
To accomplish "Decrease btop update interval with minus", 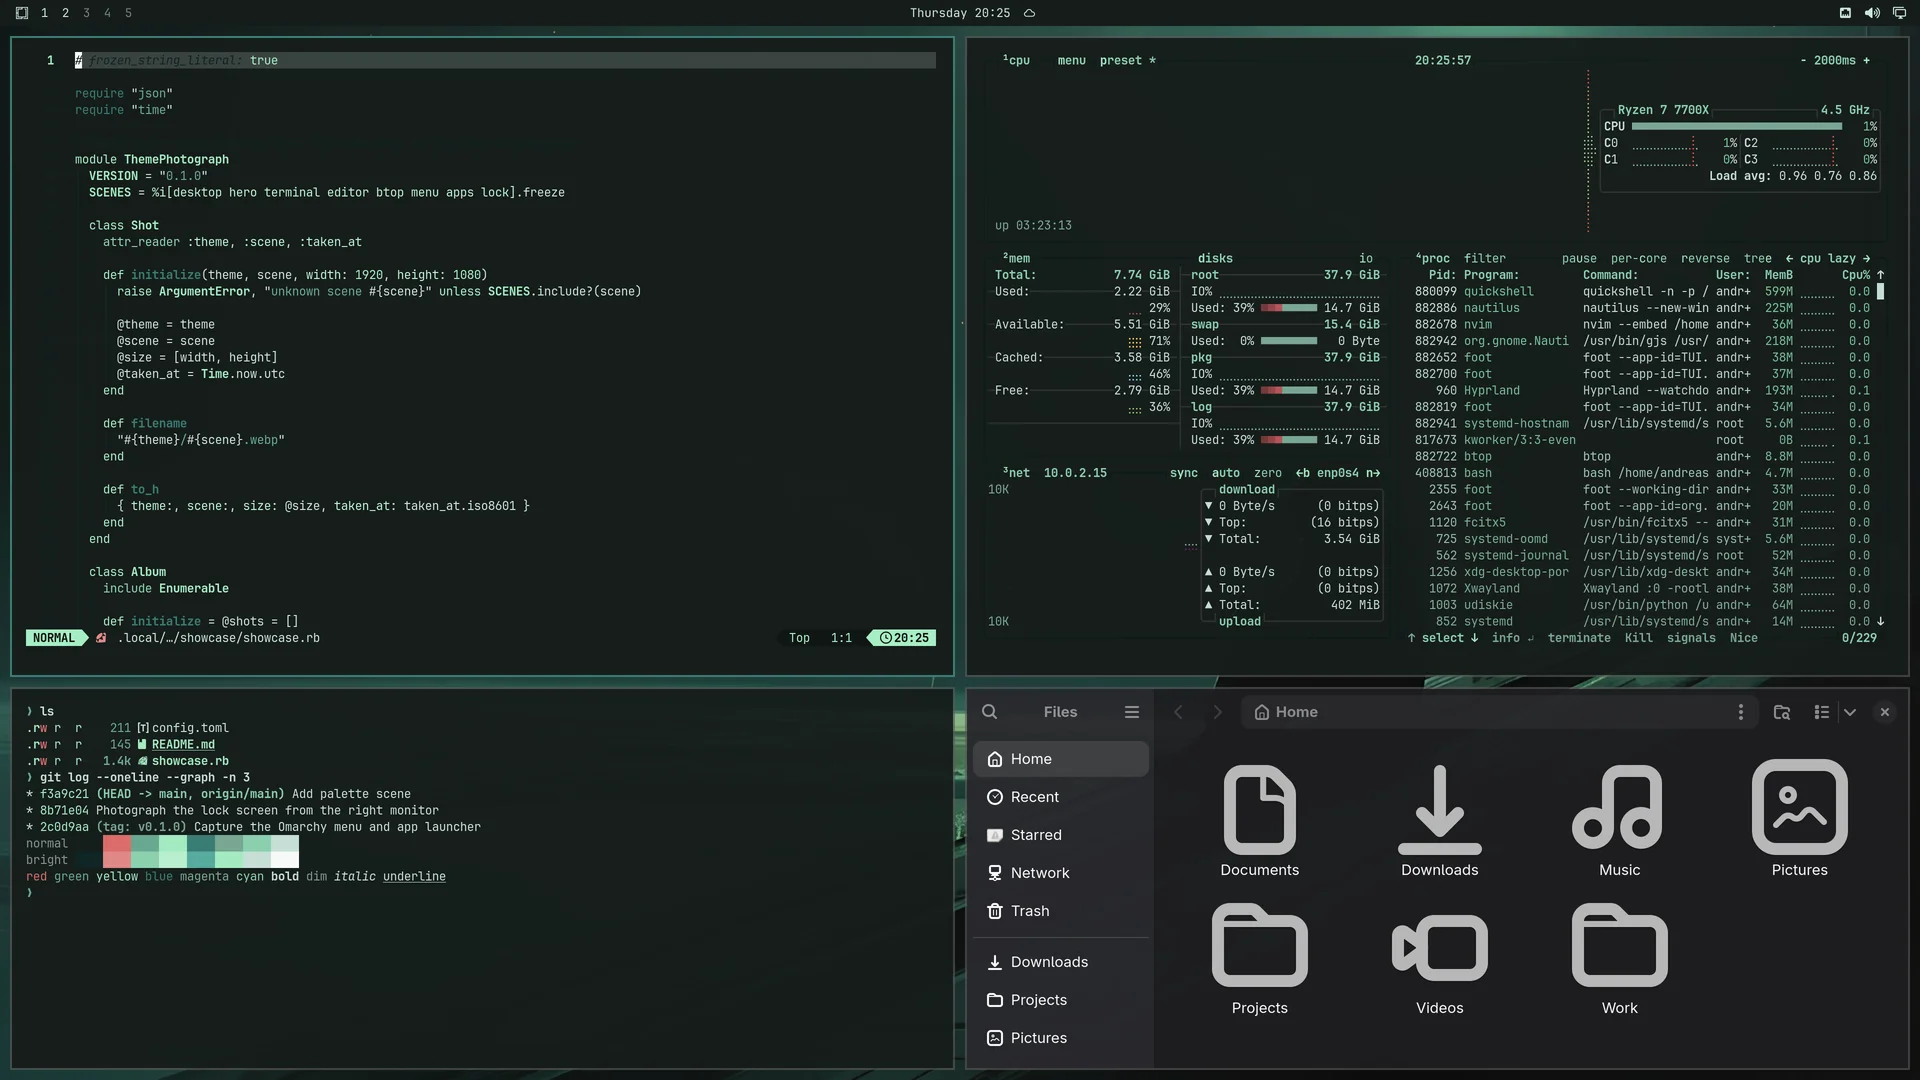I will coord(1803,60).
